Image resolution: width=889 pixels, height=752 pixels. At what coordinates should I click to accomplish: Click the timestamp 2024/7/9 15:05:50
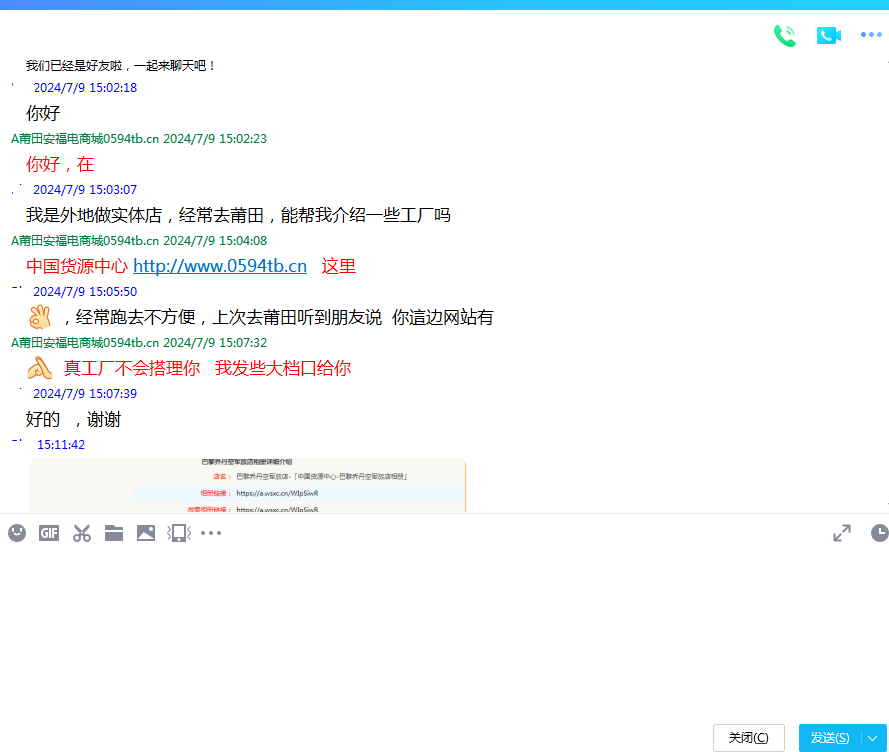pyautogui.click(x=85, y=291)
